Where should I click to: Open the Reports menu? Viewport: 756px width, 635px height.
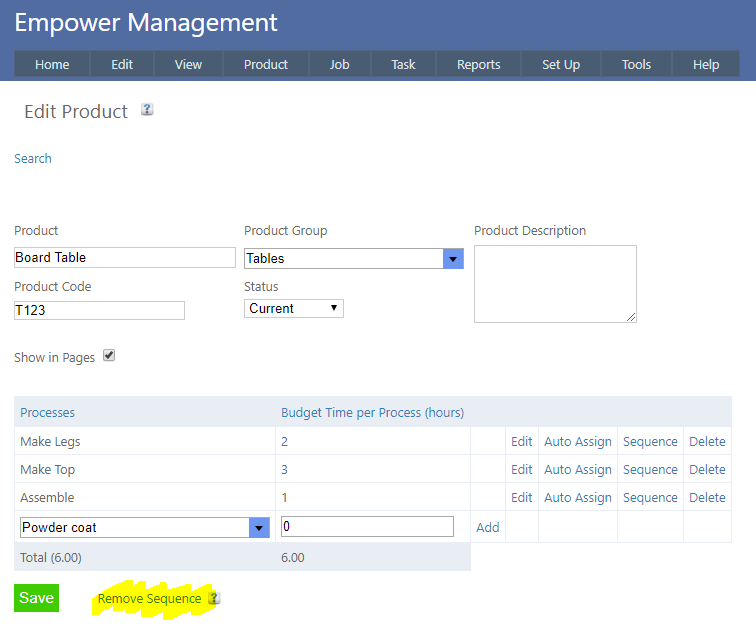478,64
